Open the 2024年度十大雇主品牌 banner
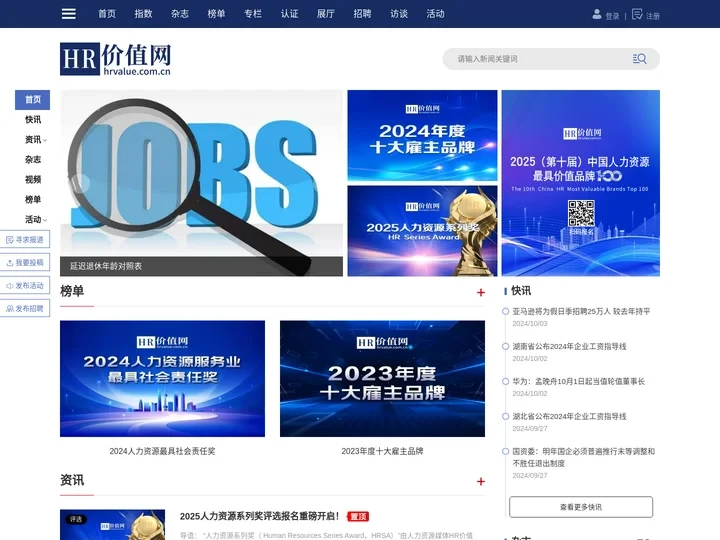Viewport: 720px width, 540px height. (422, 135)
